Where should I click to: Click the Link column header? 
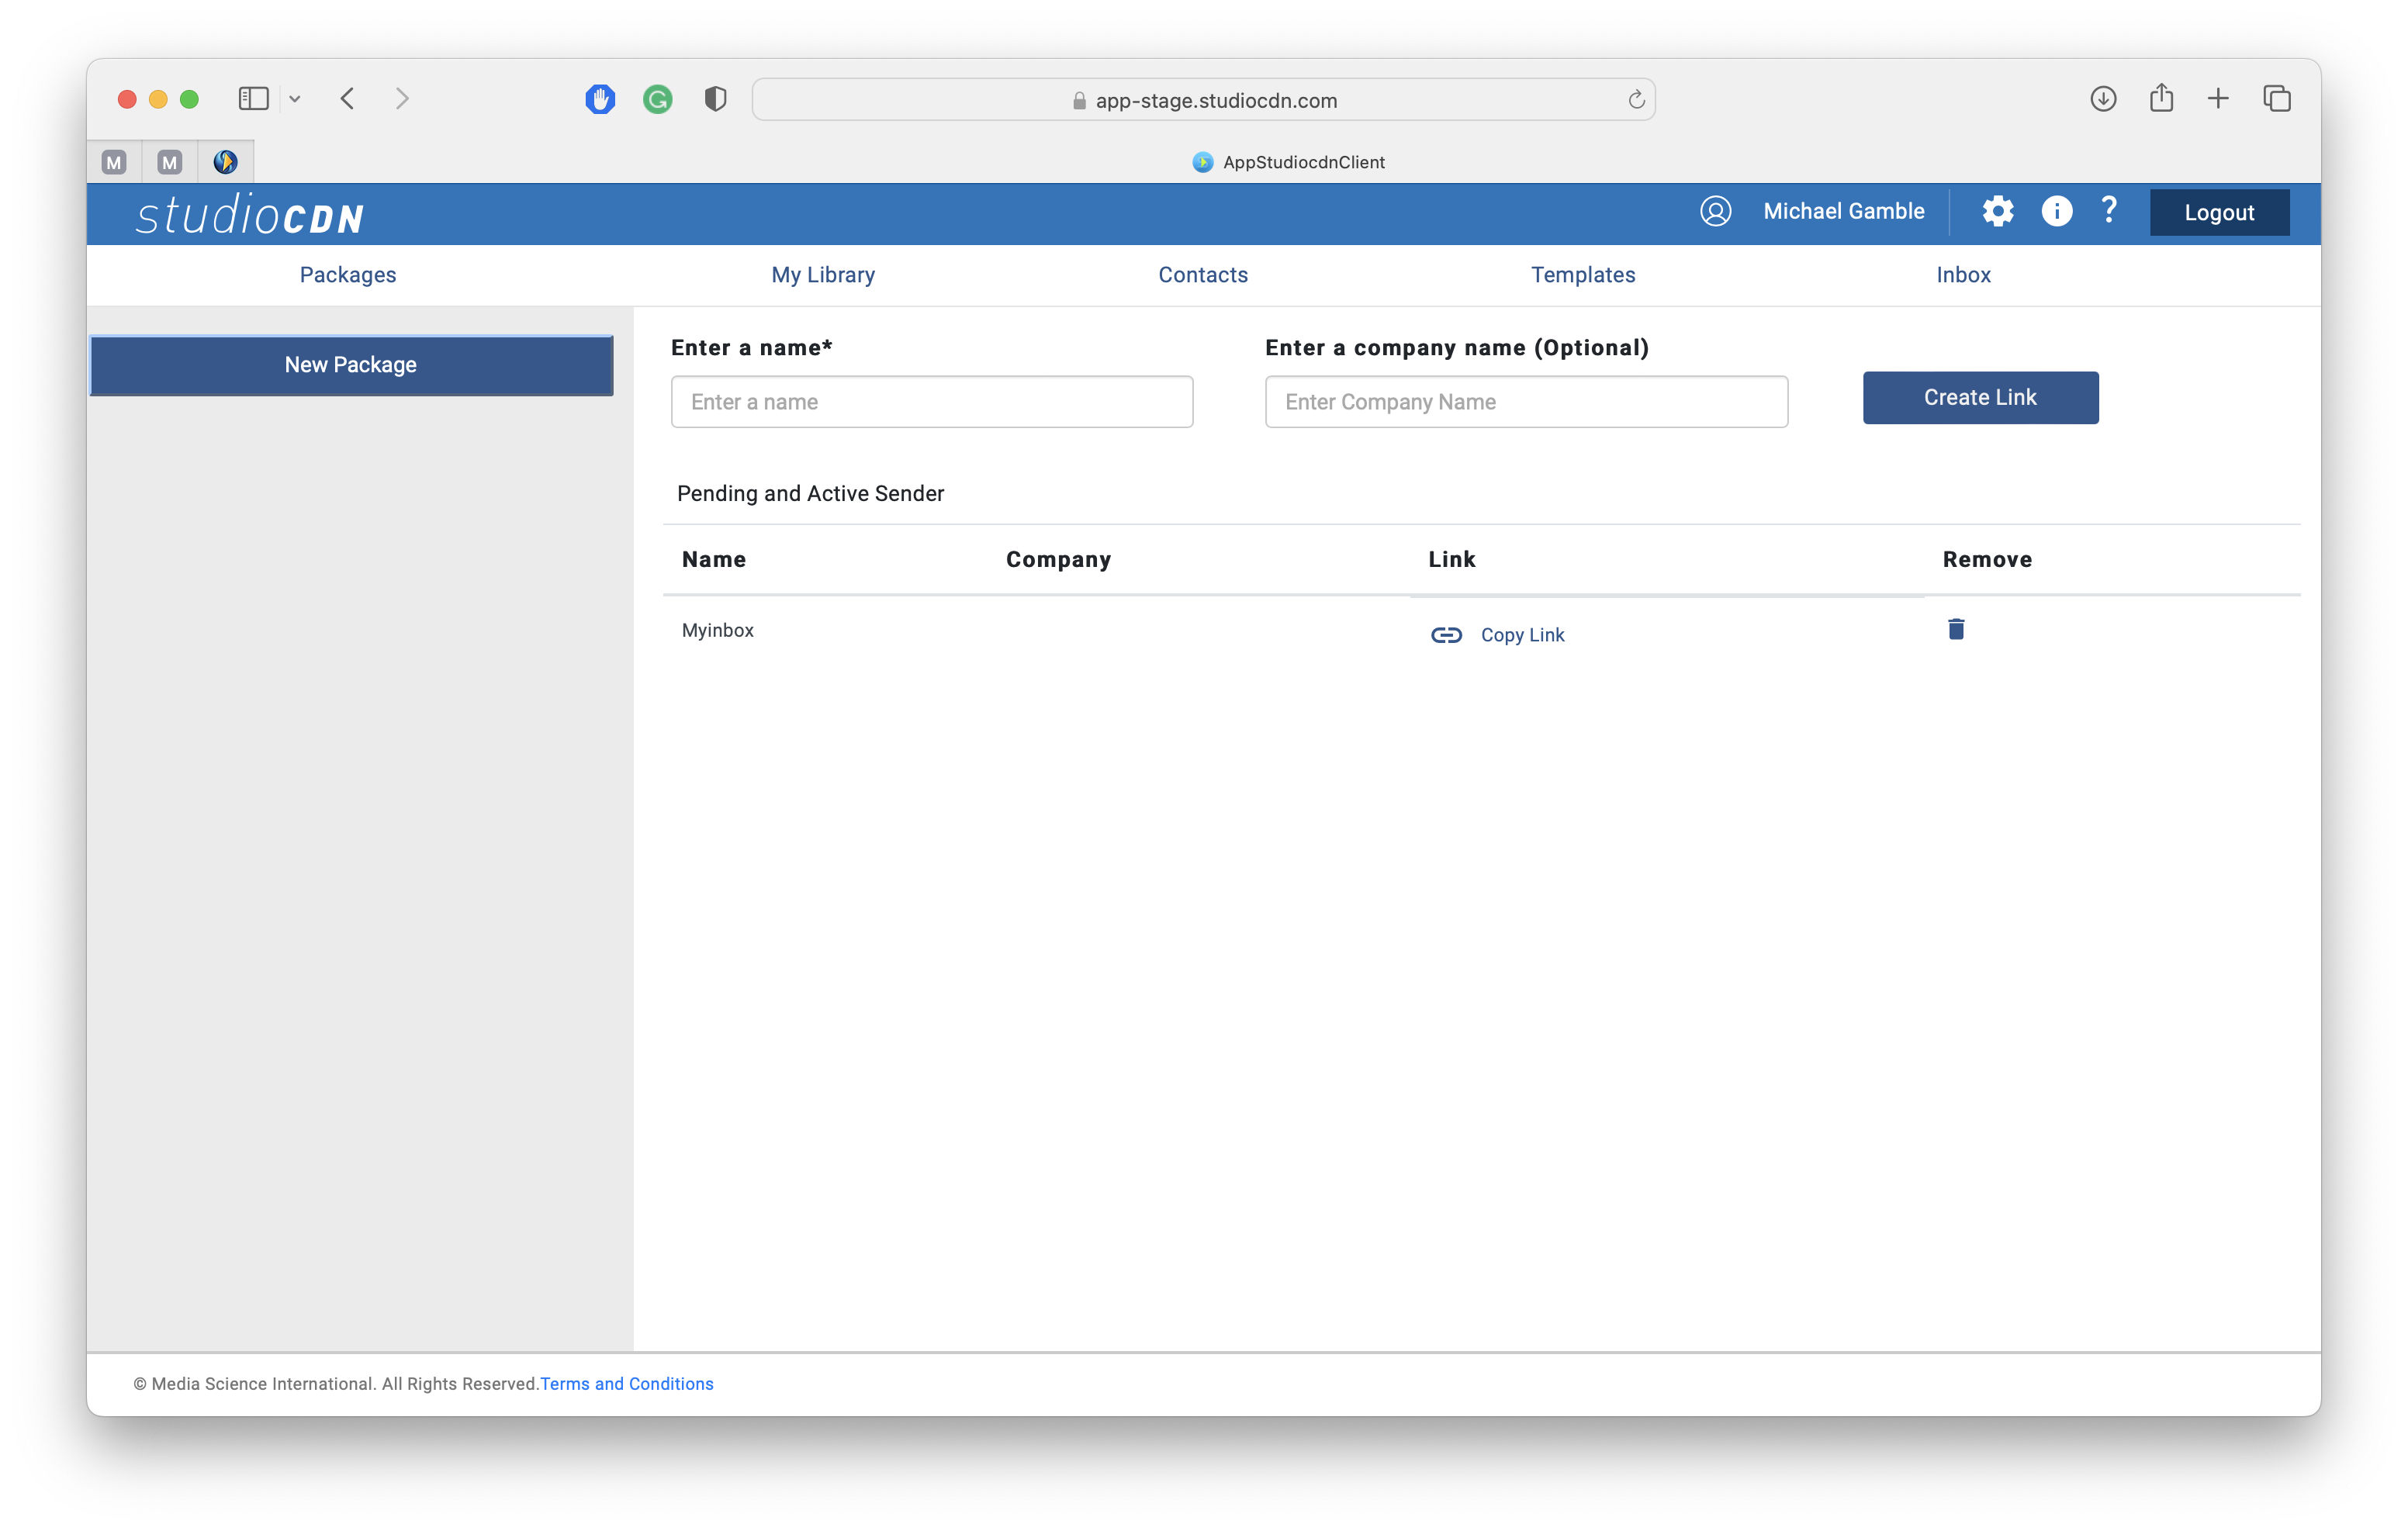[x=1452, y=560]
